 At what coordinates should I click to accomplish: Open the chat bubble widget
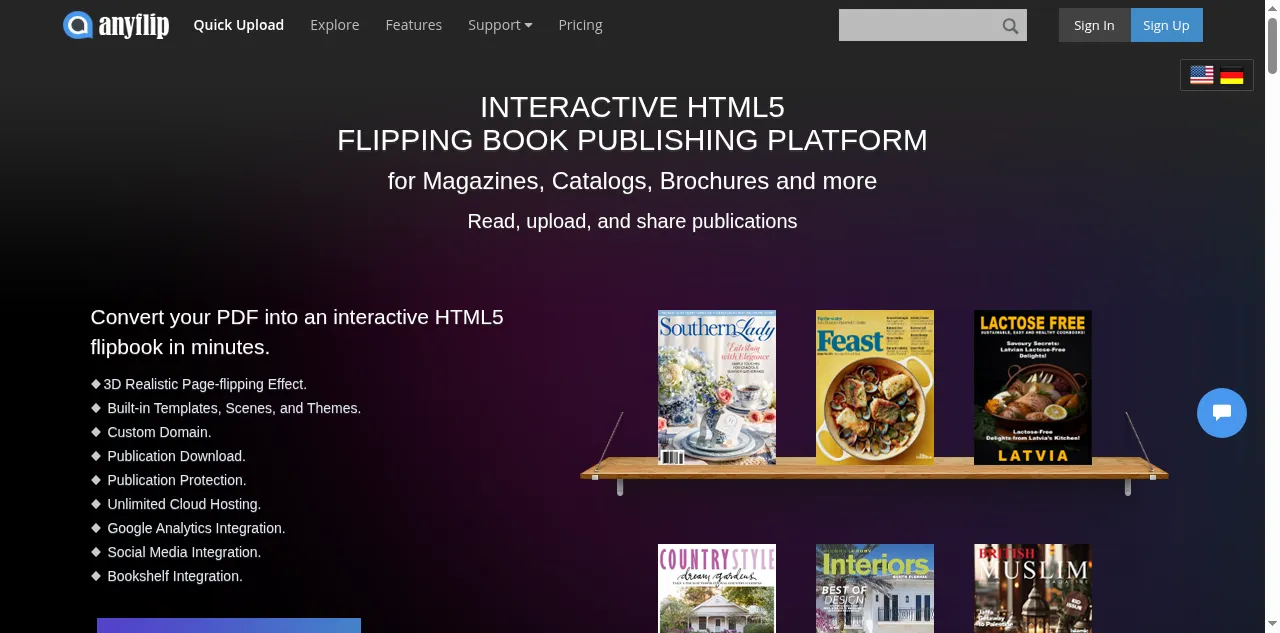pos(1222,412)
